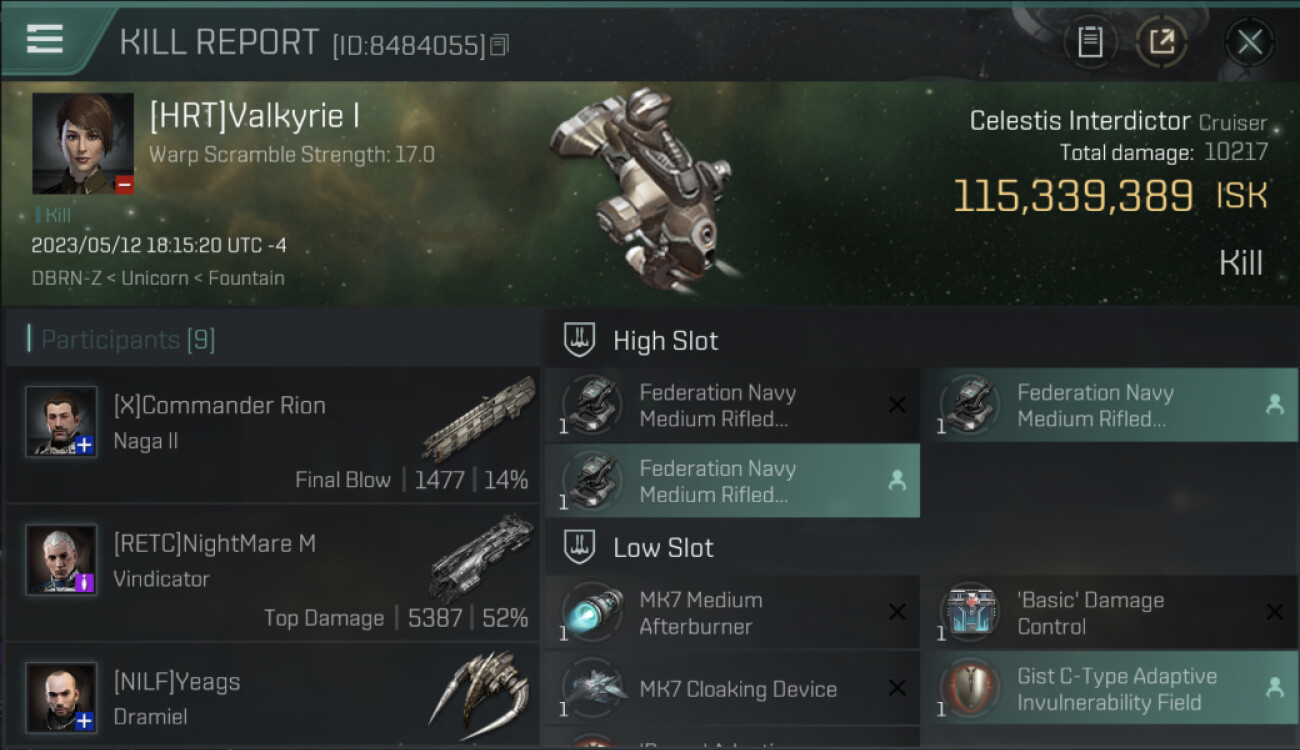Click the share export icon
1300x750 pixels.
pos(1161,42)
